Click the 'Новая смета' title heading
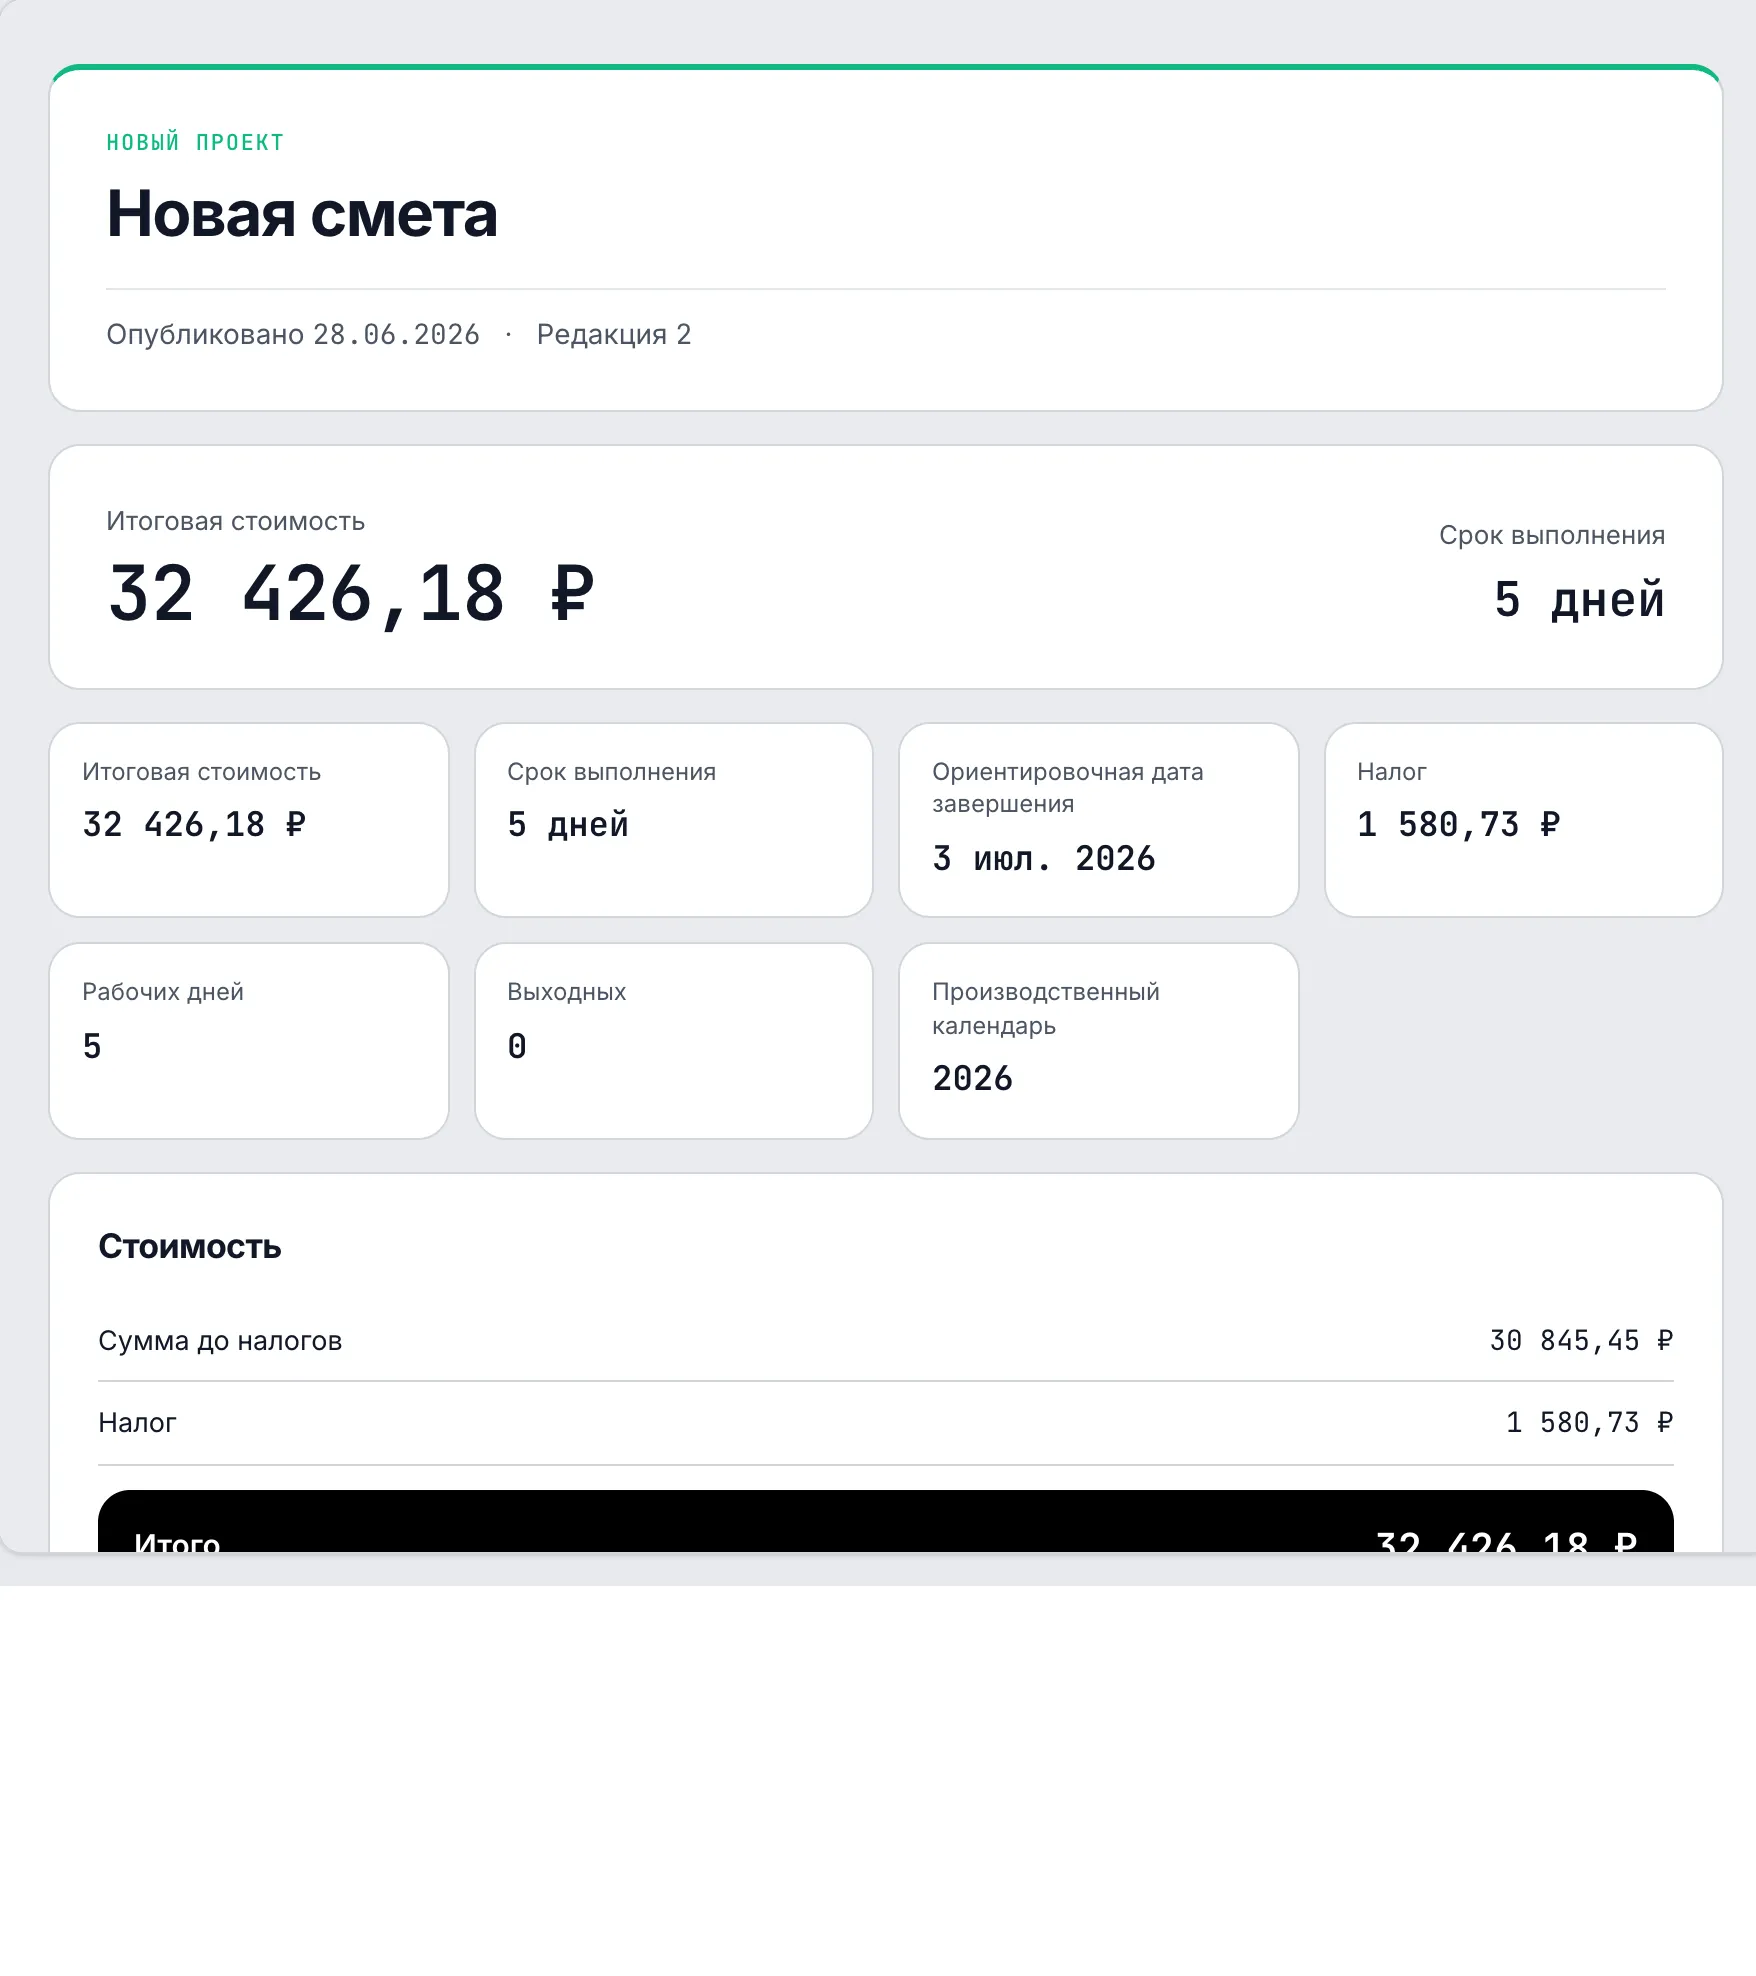 tap(302, 214)
